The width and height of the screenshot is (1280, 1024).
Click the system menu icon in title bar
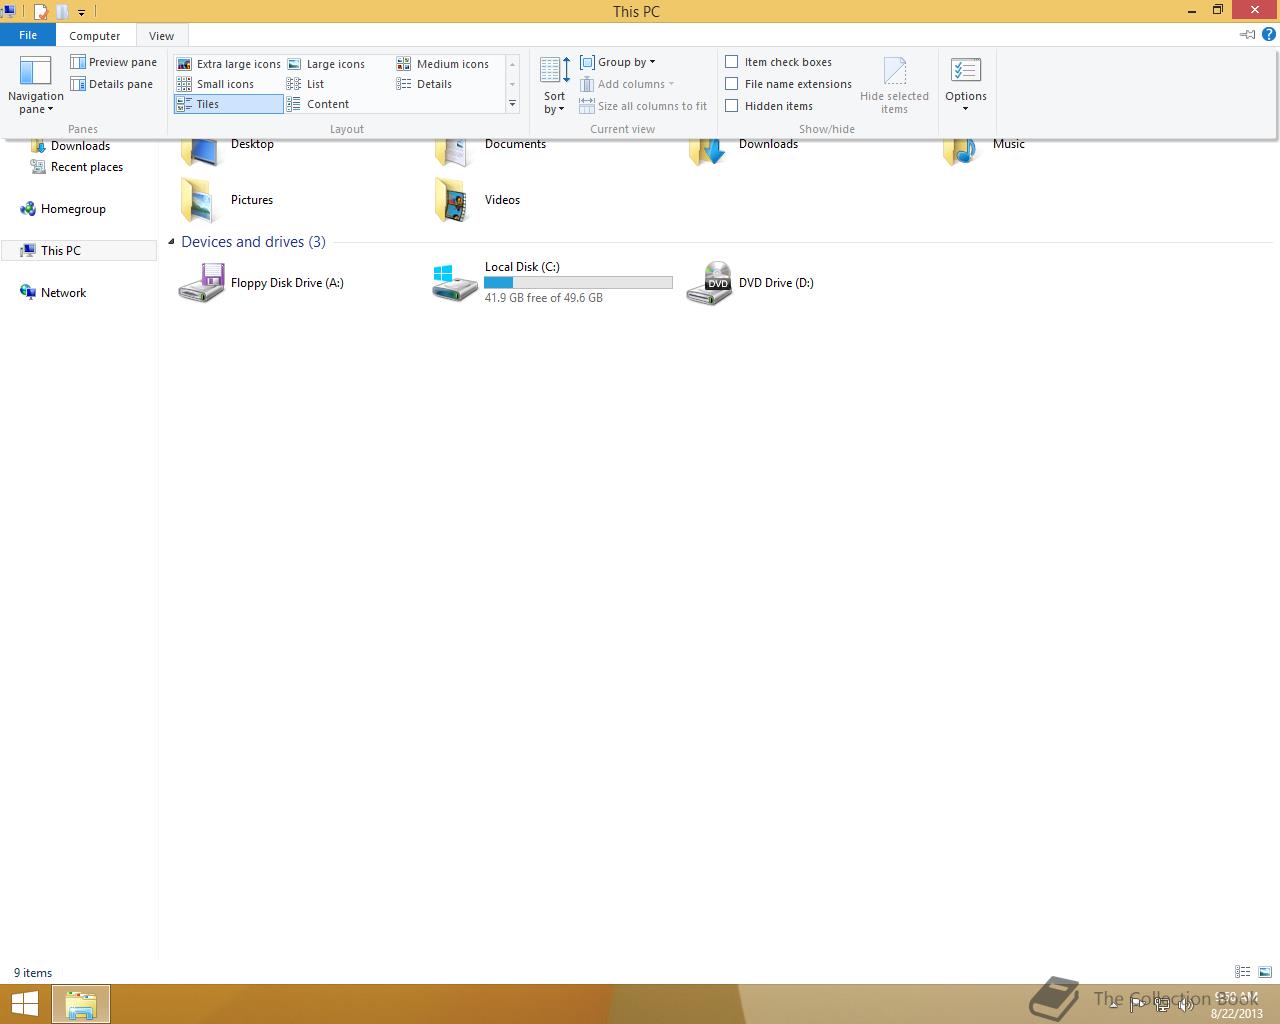(8, 12)
